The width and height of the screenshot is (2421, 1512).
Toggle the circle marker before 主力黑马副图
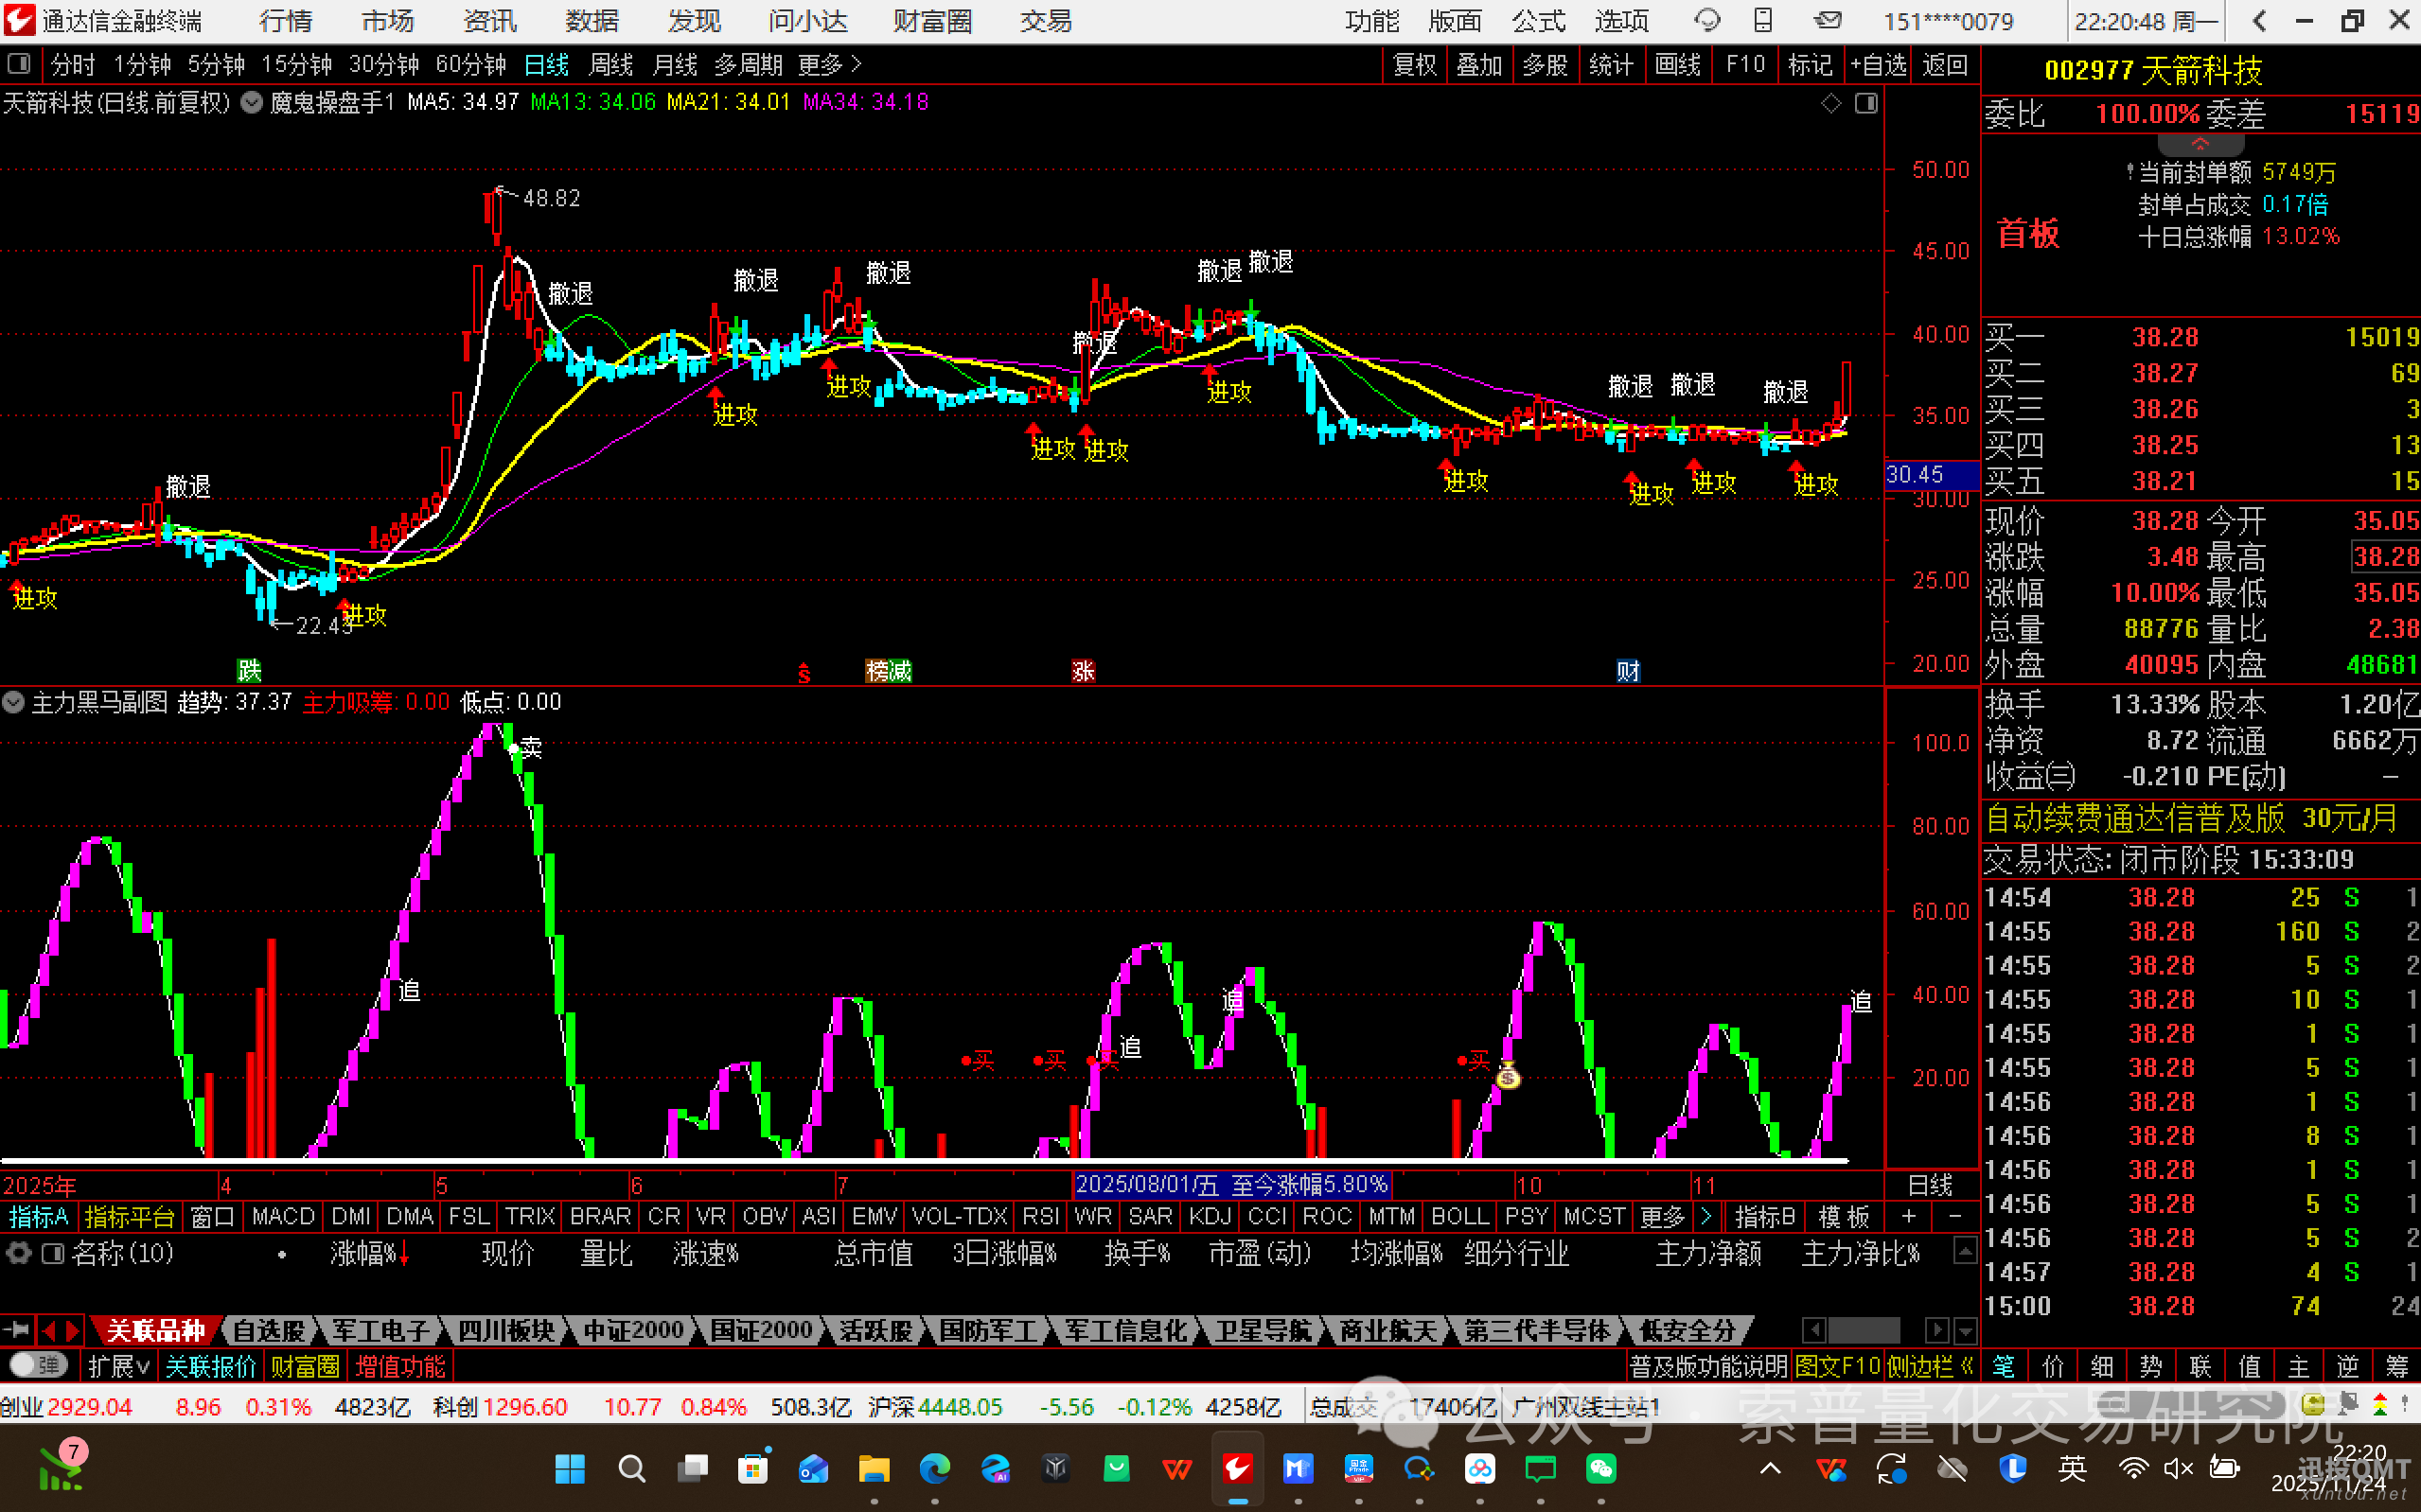point(13,702)
